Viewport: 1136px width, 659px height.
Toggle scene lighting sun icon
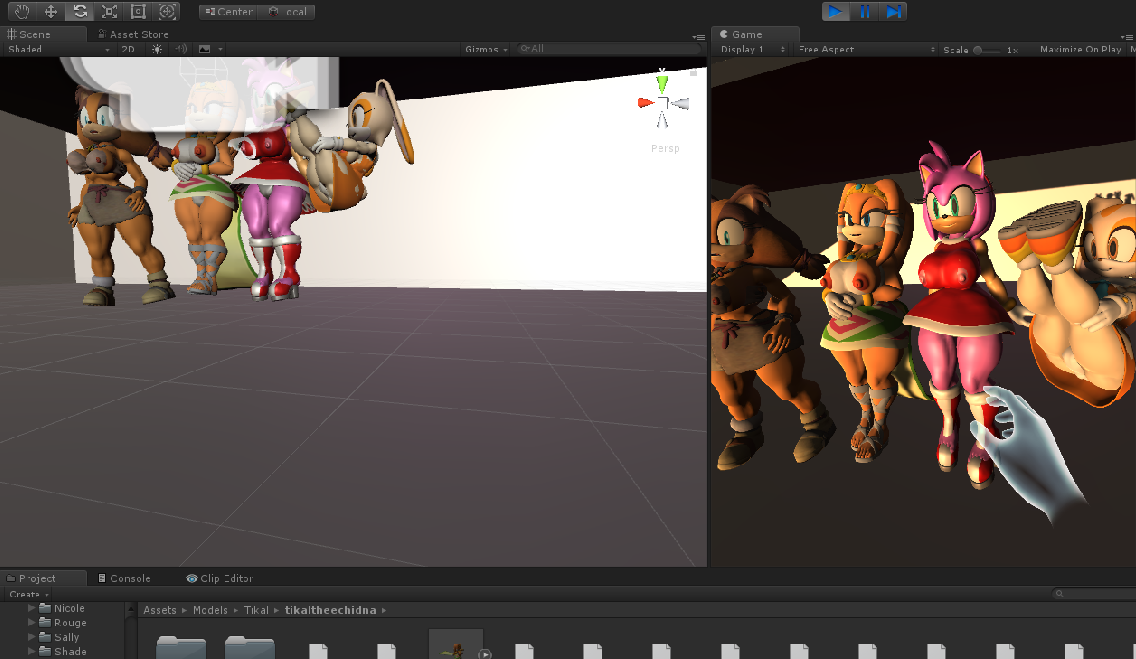tap(156, 49)
